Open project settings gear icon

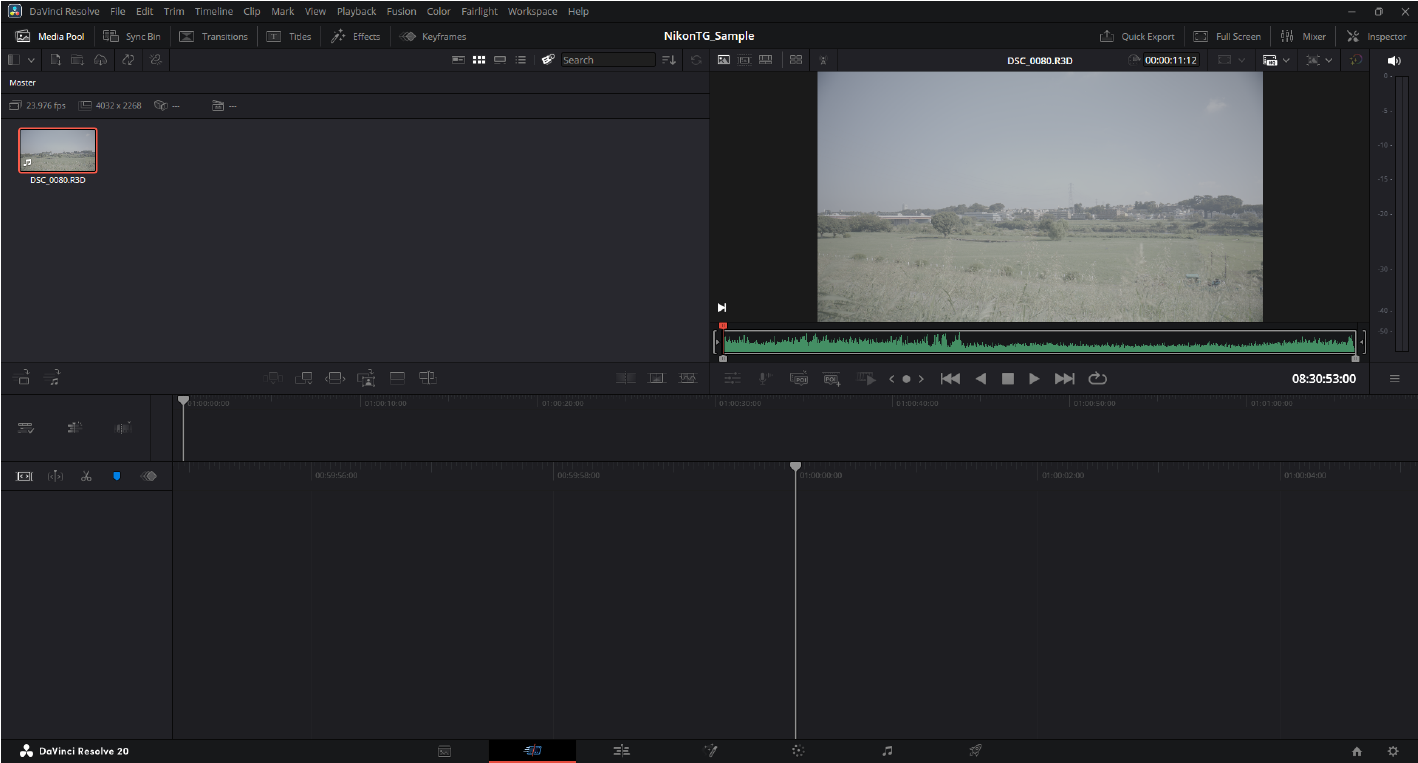coord(1392,751)
